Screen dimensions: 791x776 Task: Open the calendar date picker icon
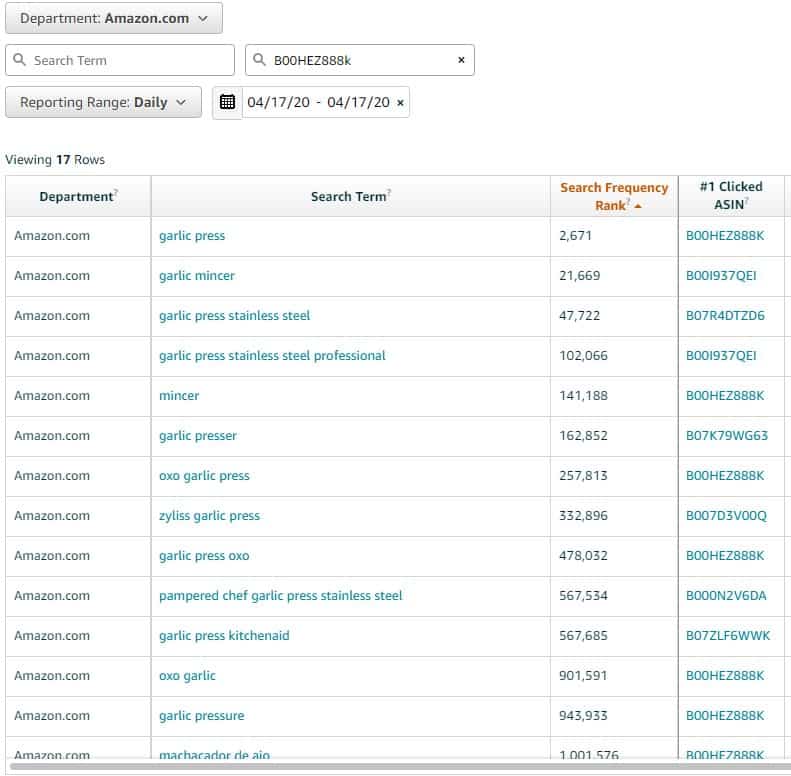(x=228, y=102)
